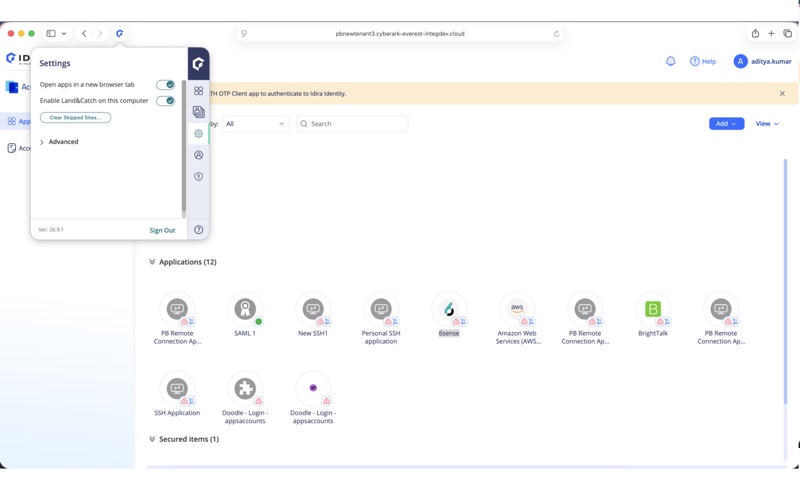
Task: Toggle Enable Land&Catch on this computer
Action: tap(165, 101)
